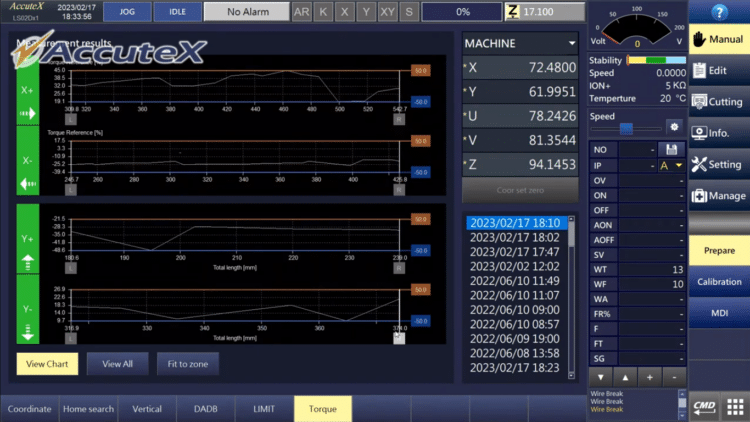Click the IDLE state button

pyautogui.click(x=177, y=12)
